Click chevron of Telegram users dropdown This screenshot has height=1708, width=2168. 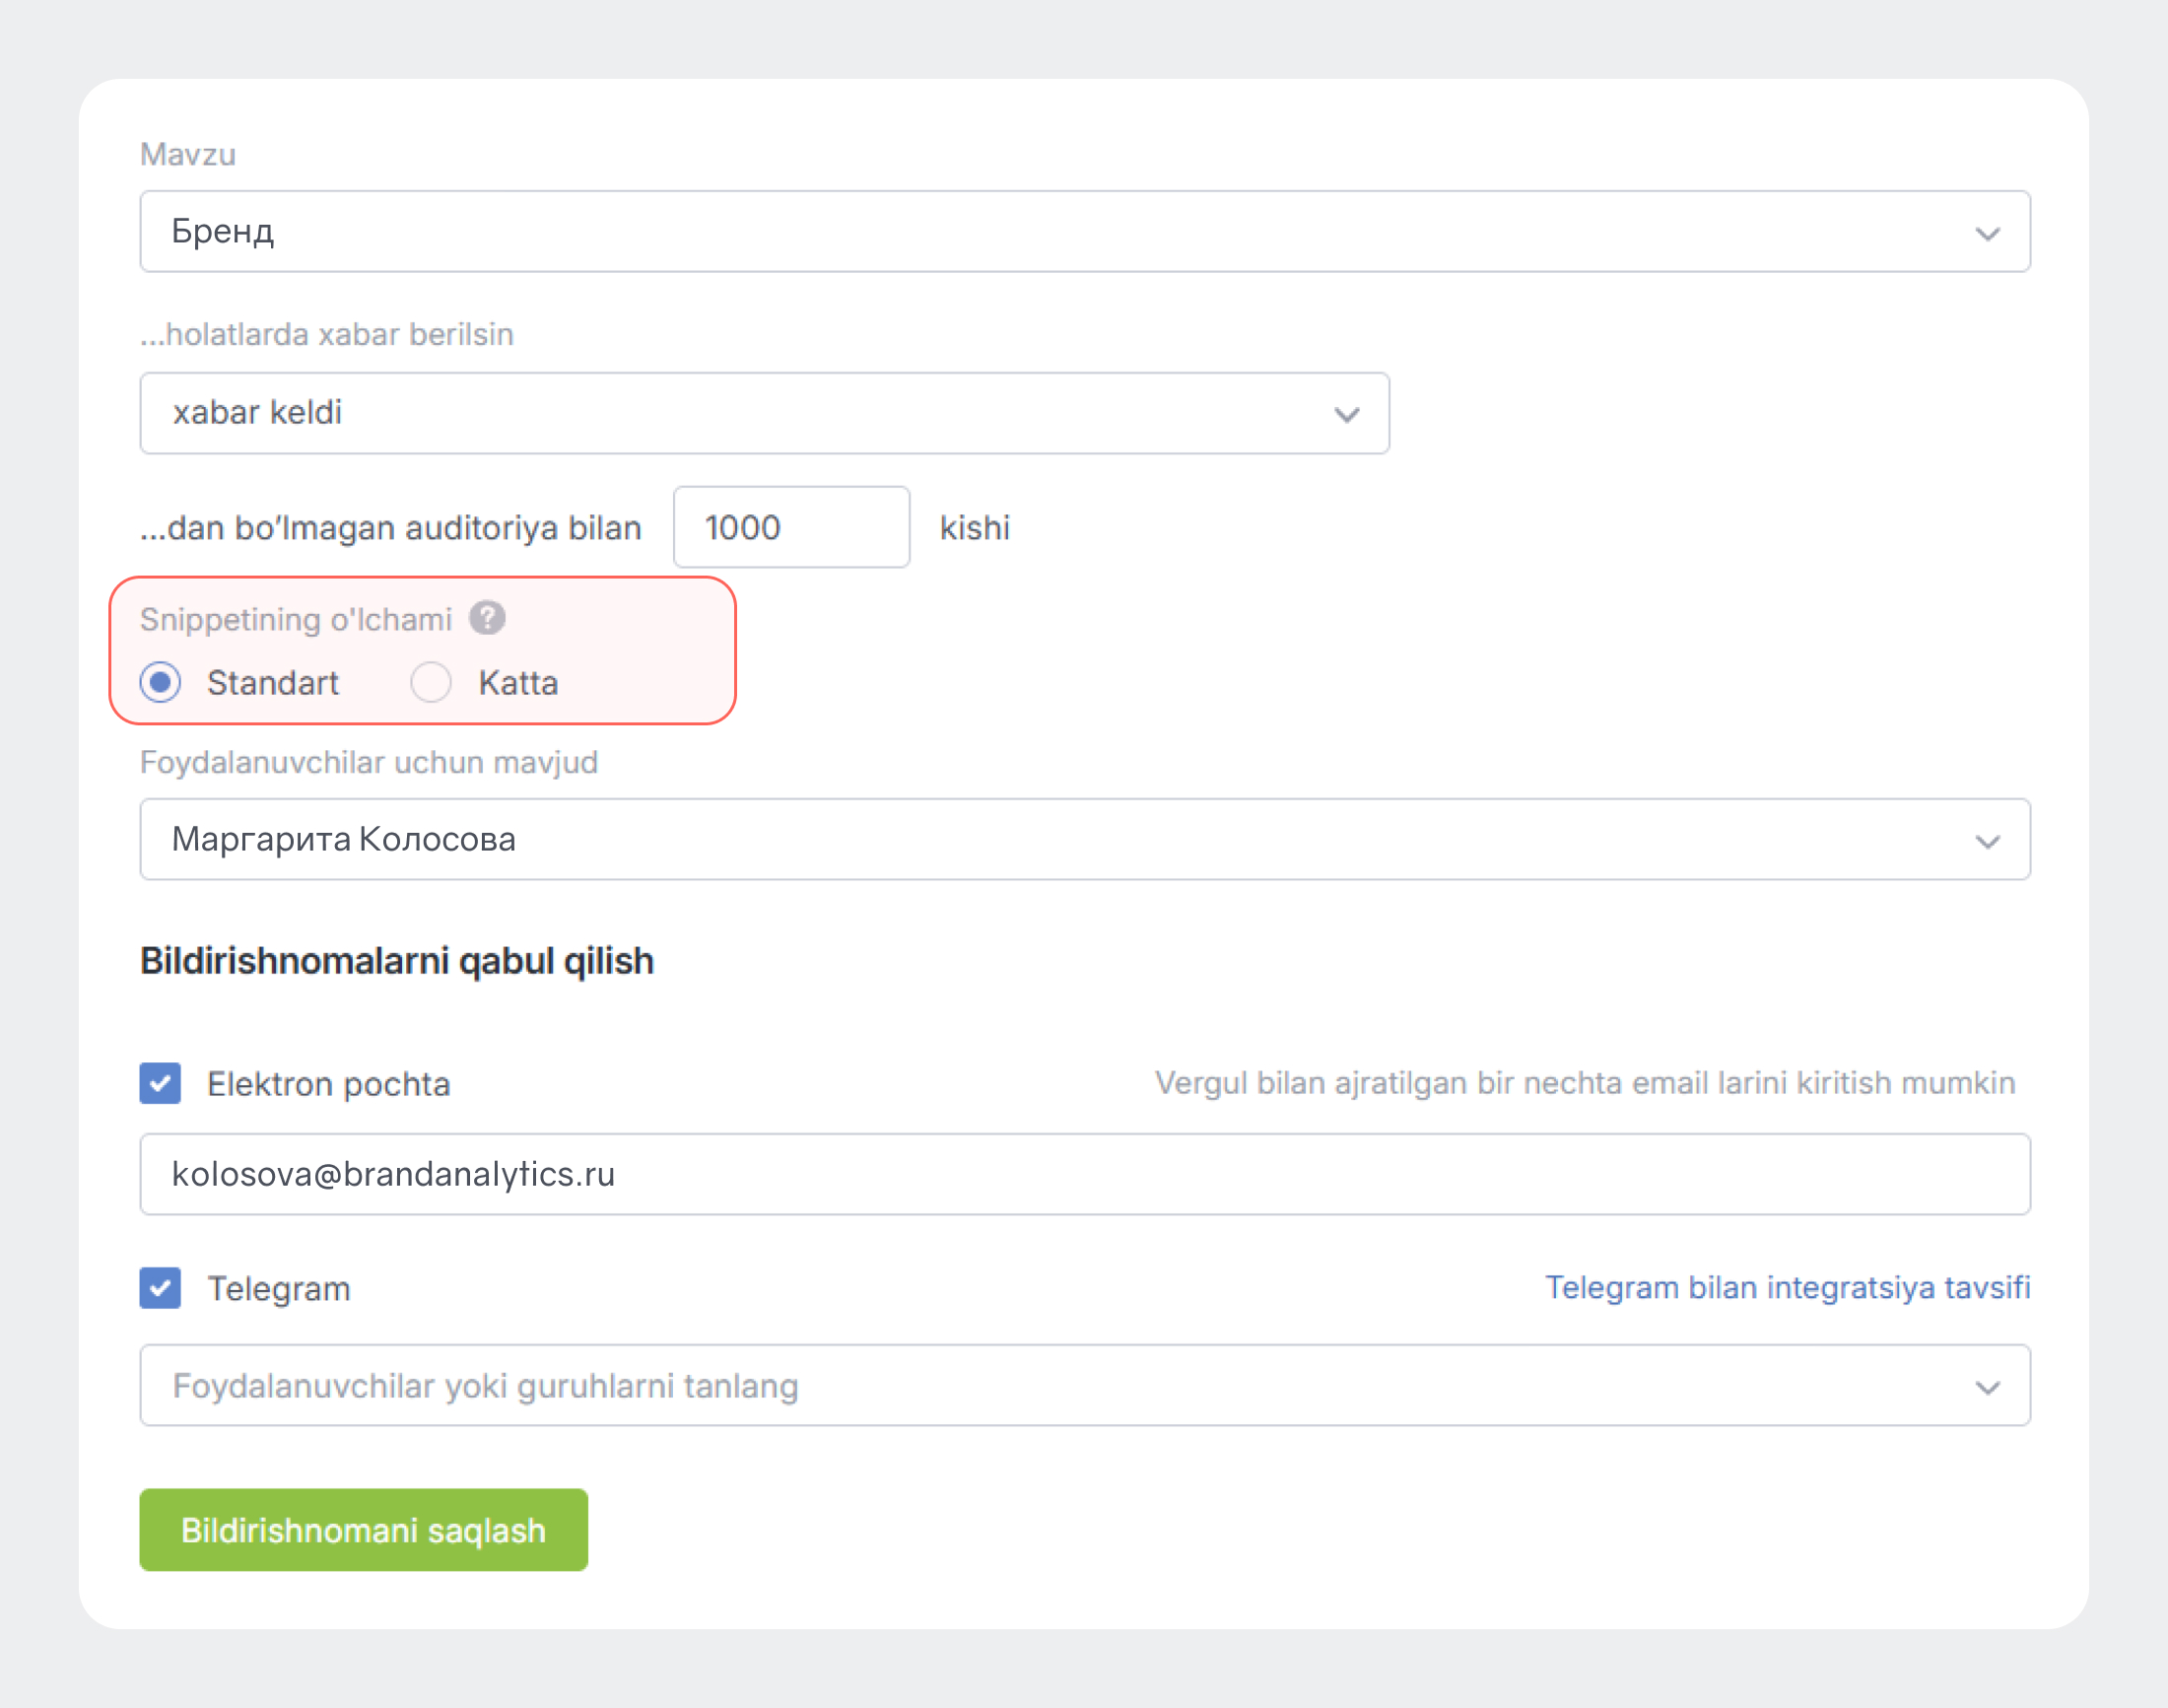click(1987, 1388)
